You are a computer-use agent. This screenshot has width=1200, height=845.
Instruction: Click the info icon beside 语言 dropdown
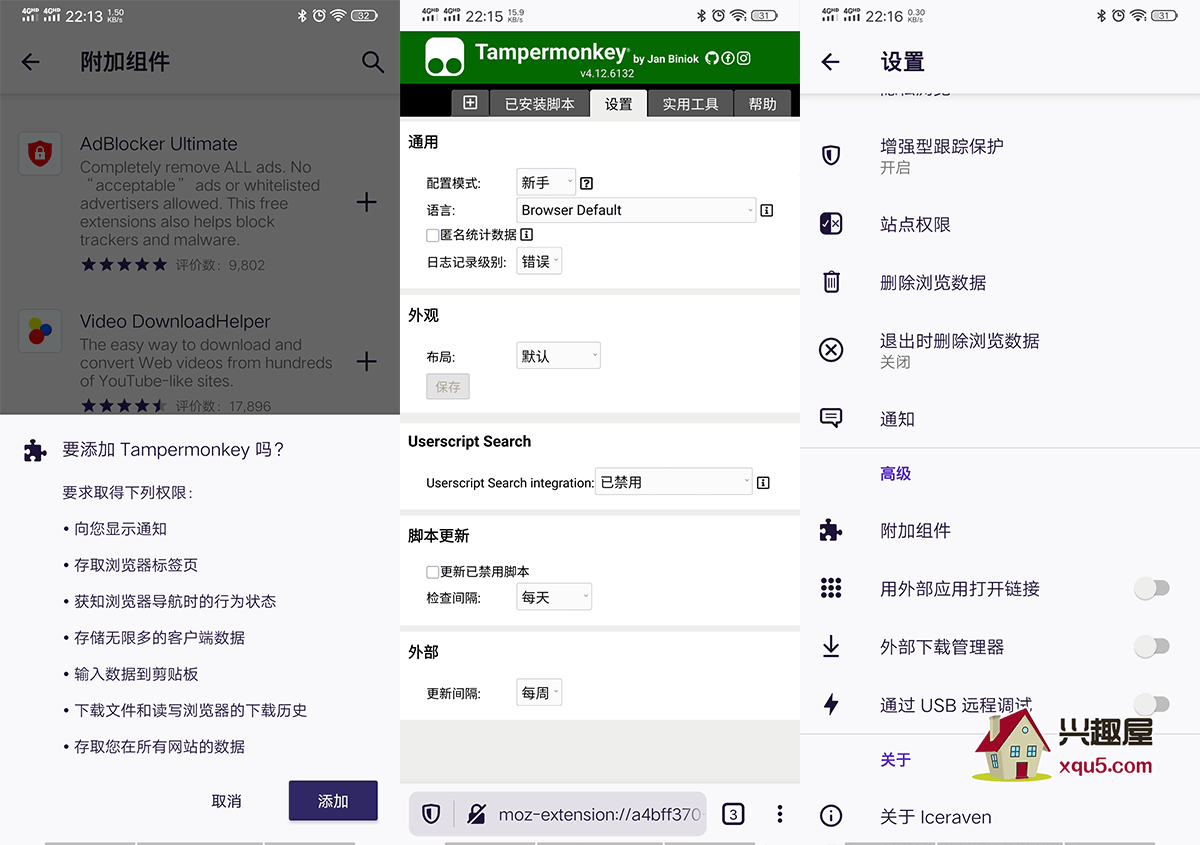click(x=767, y=210)
